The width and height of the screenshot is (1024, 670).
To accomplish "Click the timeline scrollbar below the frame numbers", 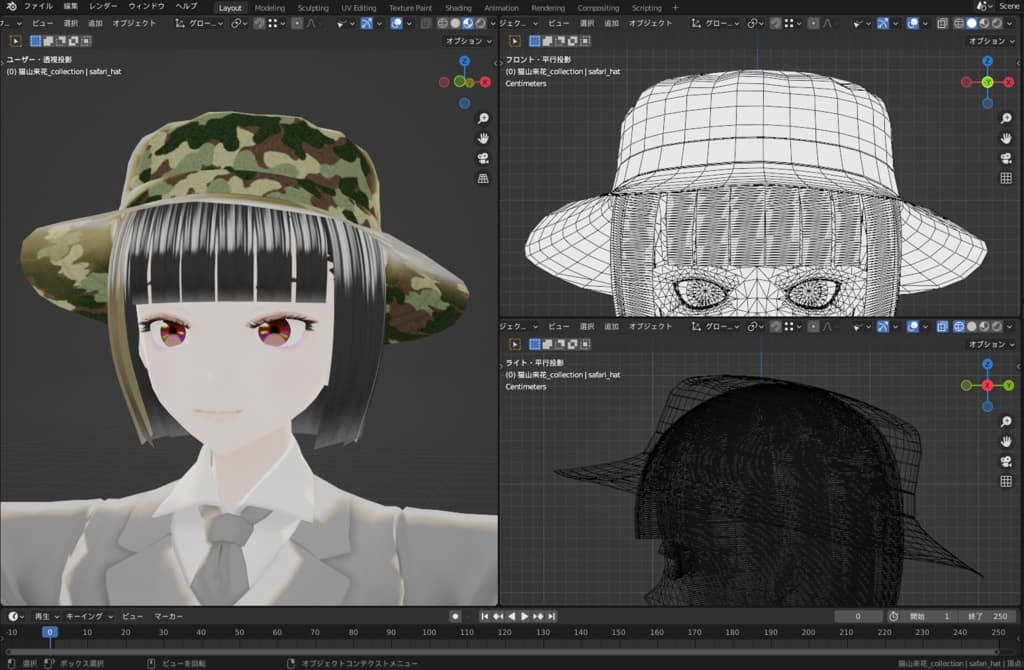I will pos(500,650).
